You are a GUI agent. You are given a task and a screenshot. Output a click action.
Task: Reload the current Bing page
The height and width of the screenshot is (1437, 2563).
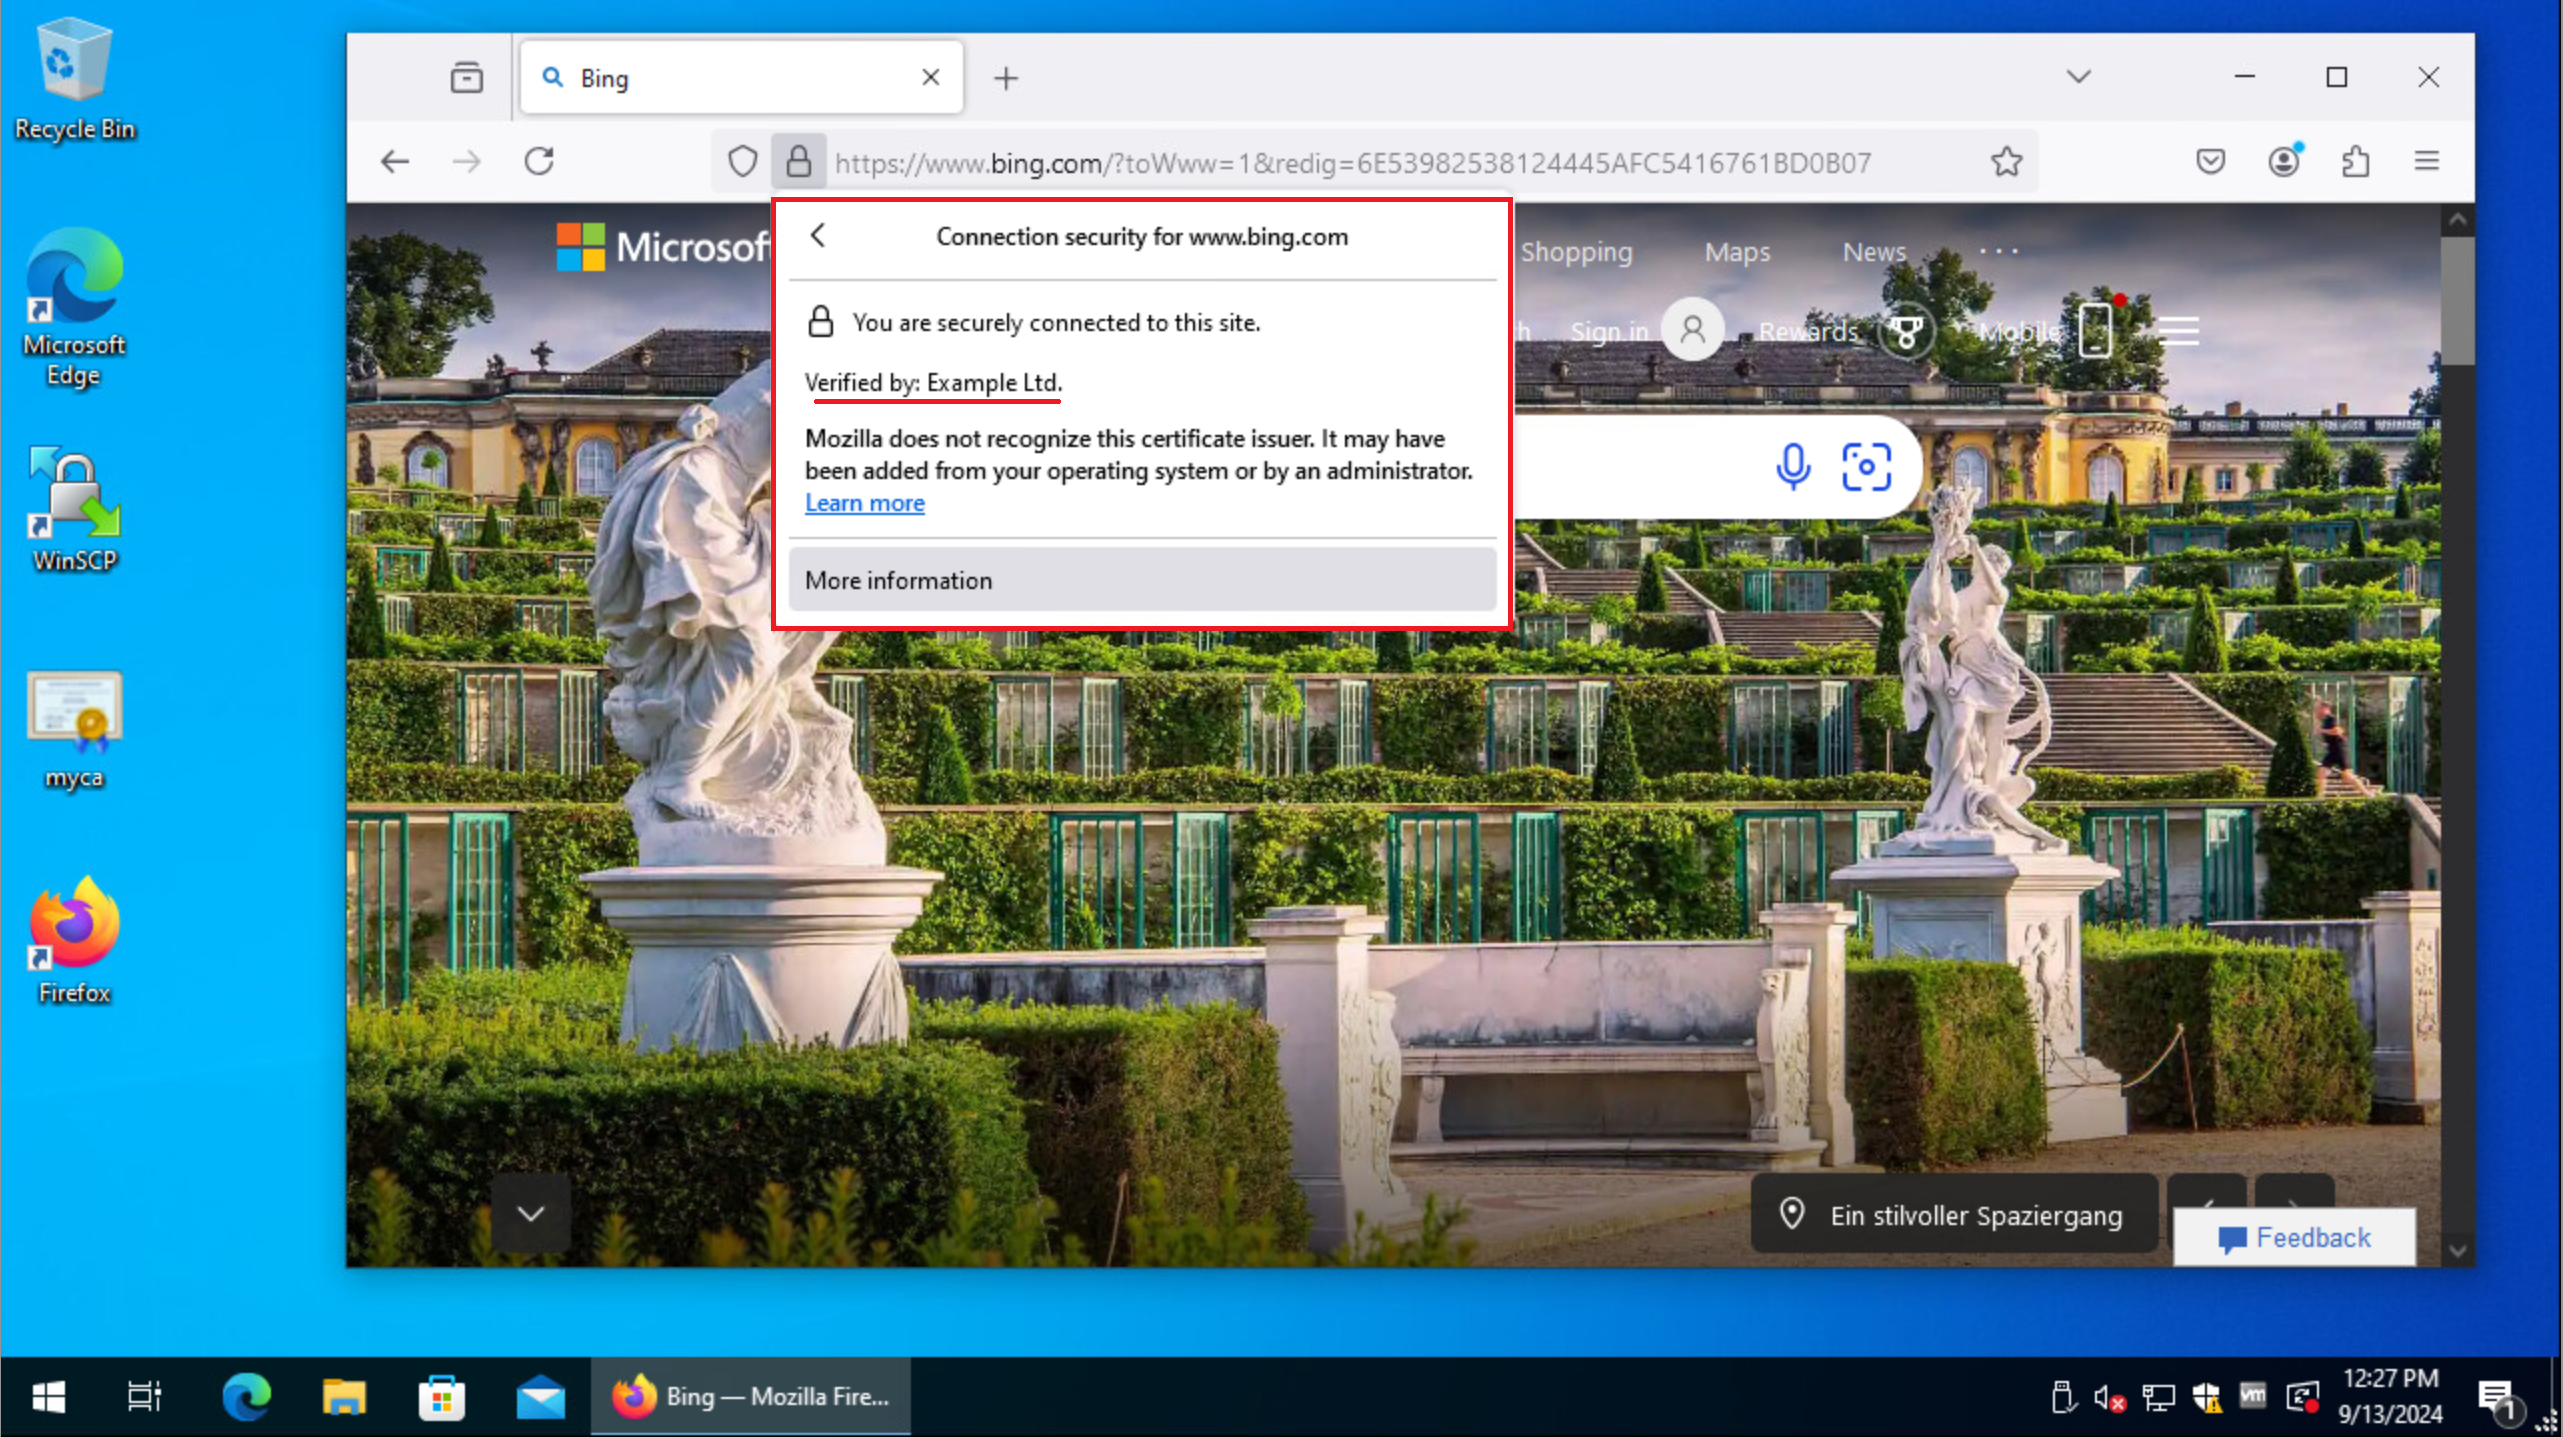point(539,161)
